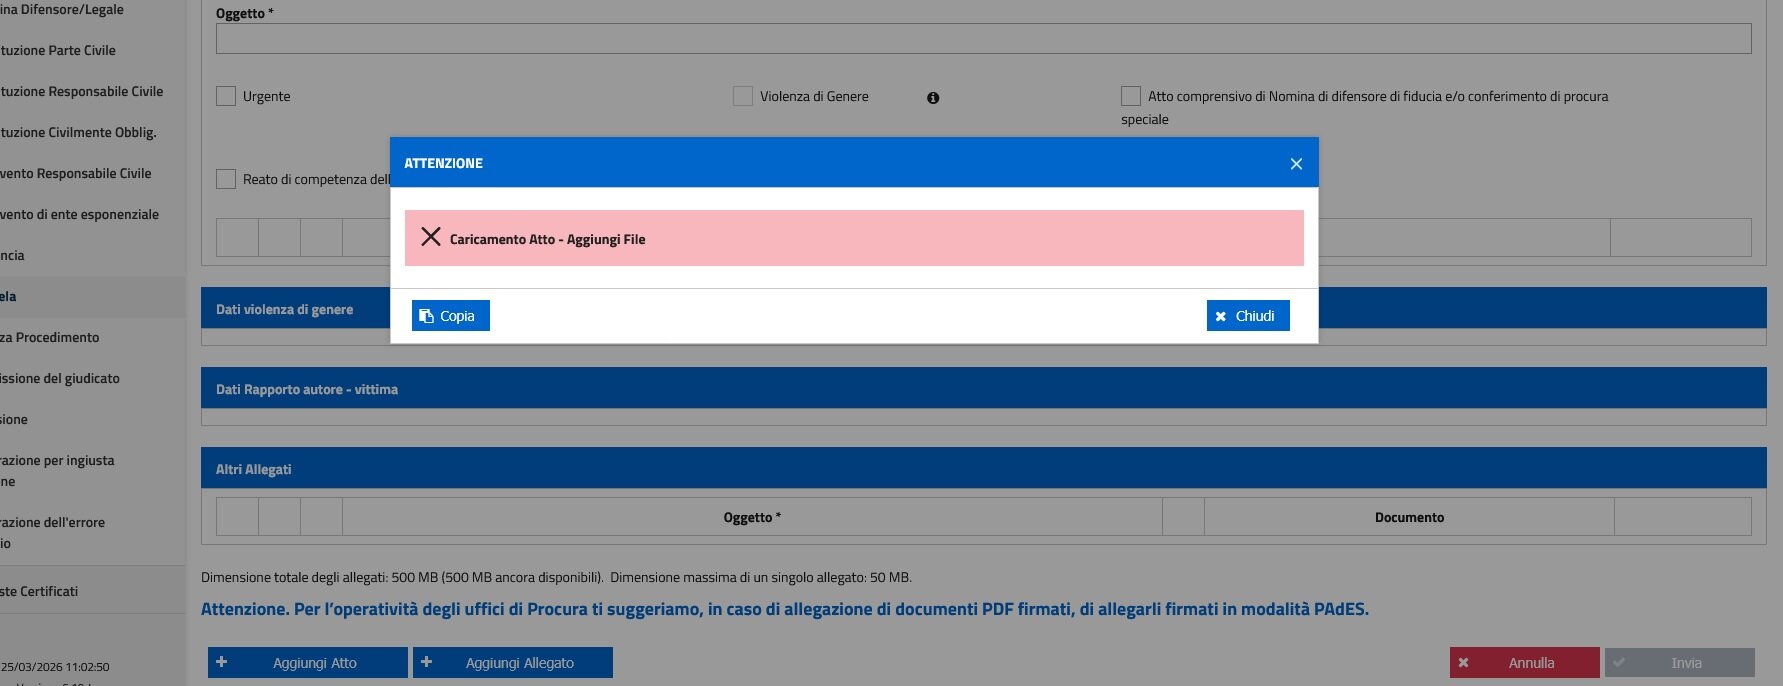Click the Chiudi button

pyautogui.click(x=1247, y=316)
